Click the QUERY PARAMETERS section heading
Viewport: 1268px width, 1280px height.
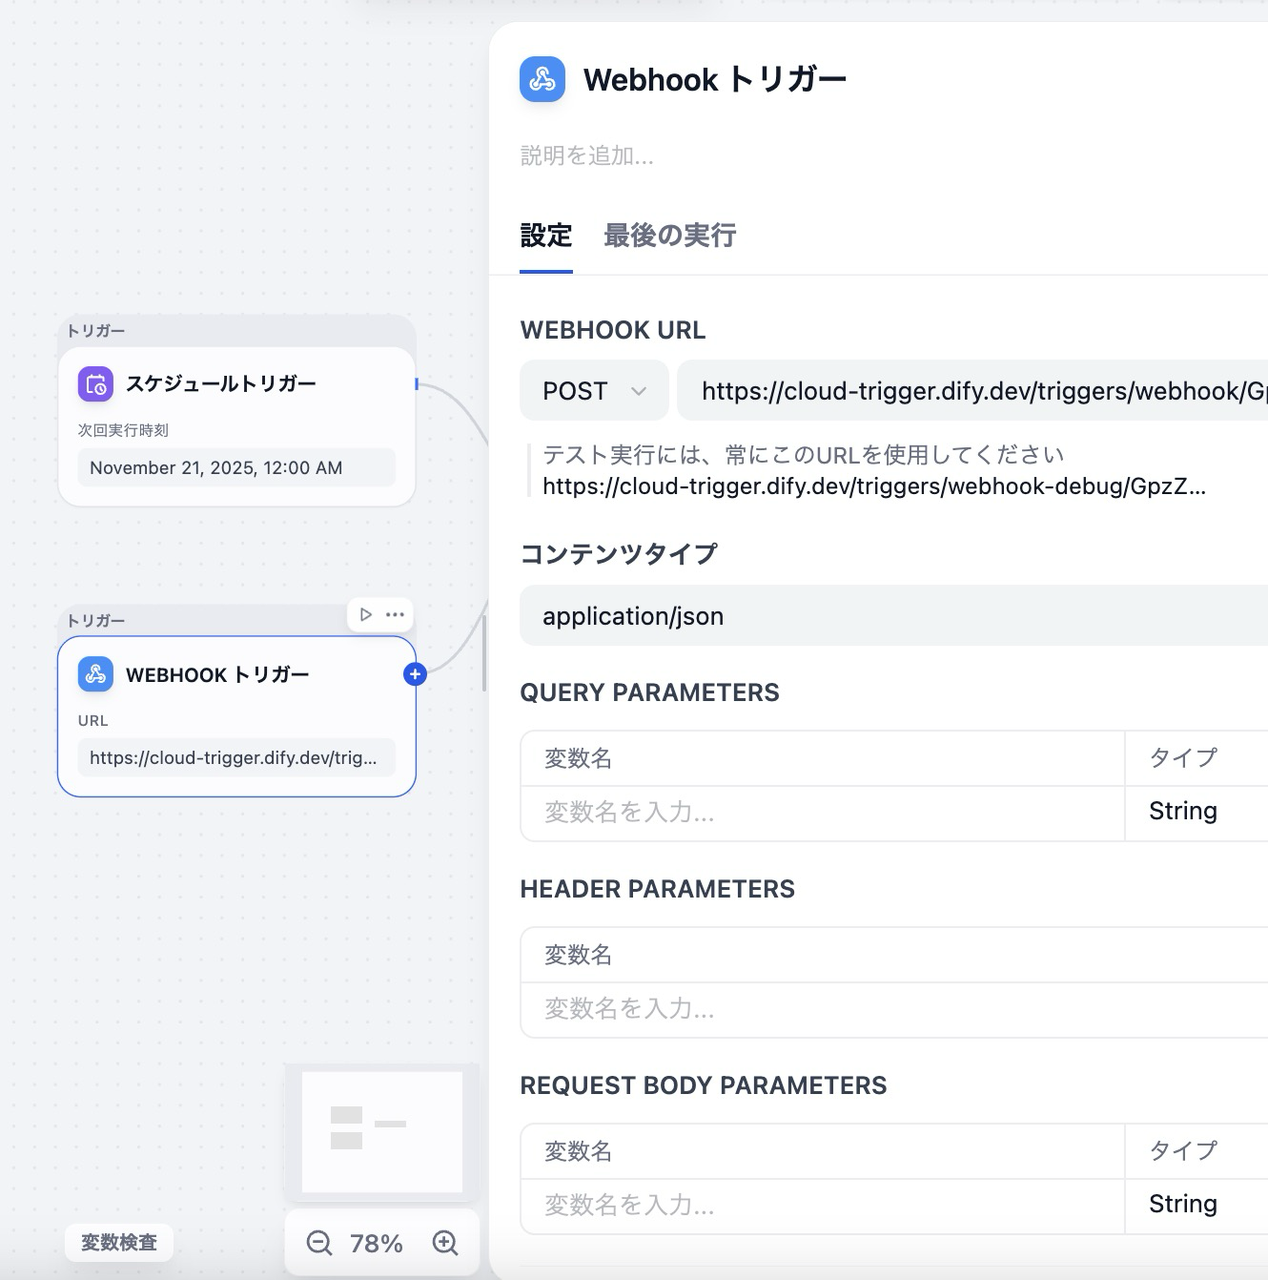pyautogui.click(x=650, y=693)
